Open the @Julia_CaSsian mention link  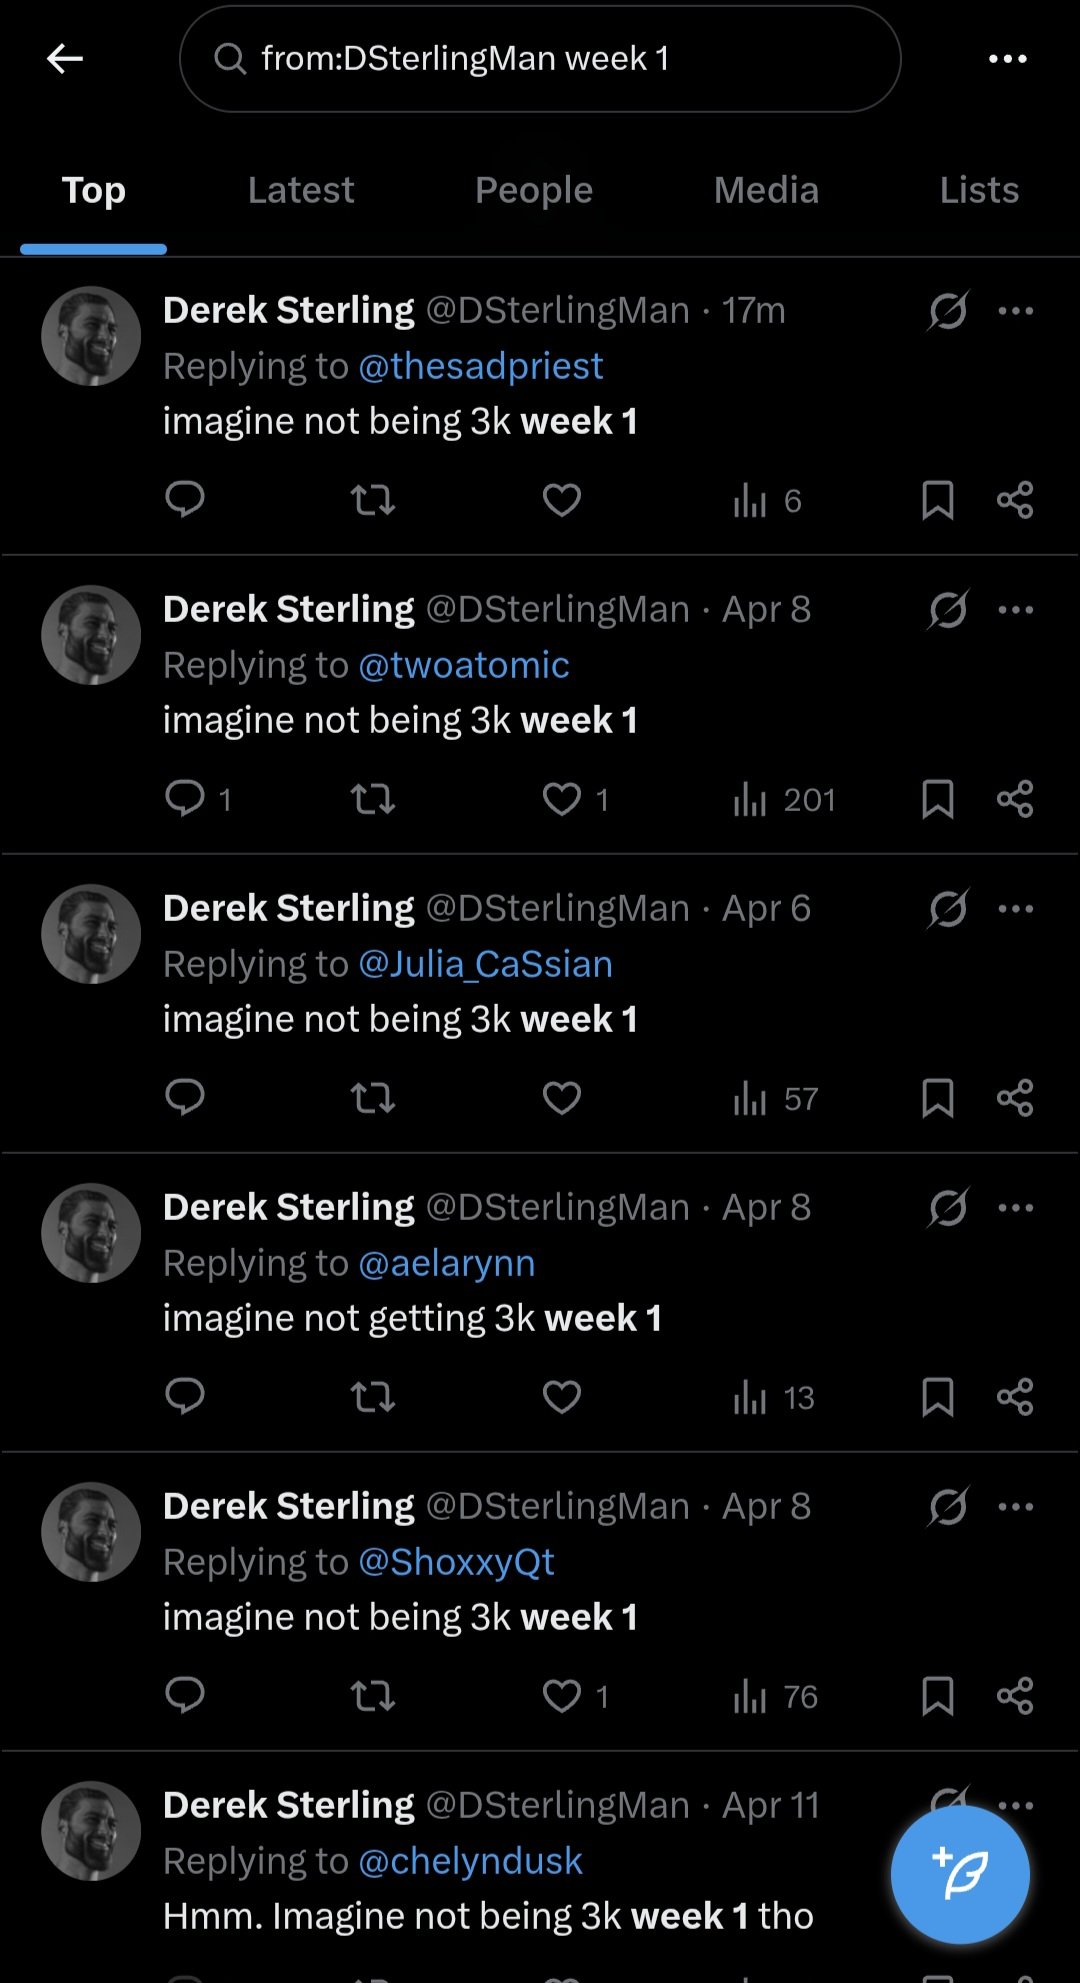coord(486,964)
